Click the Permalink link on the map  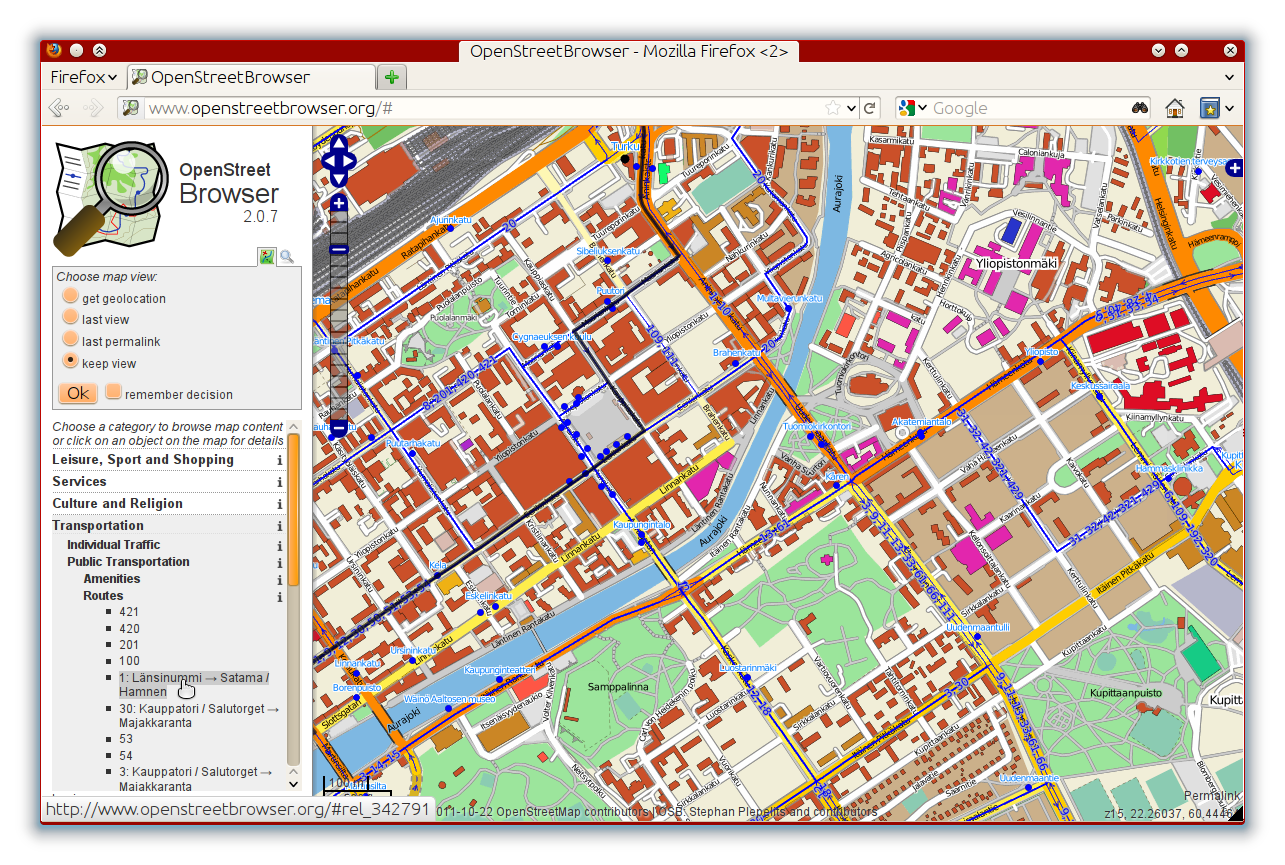(x=1212, y=796)
